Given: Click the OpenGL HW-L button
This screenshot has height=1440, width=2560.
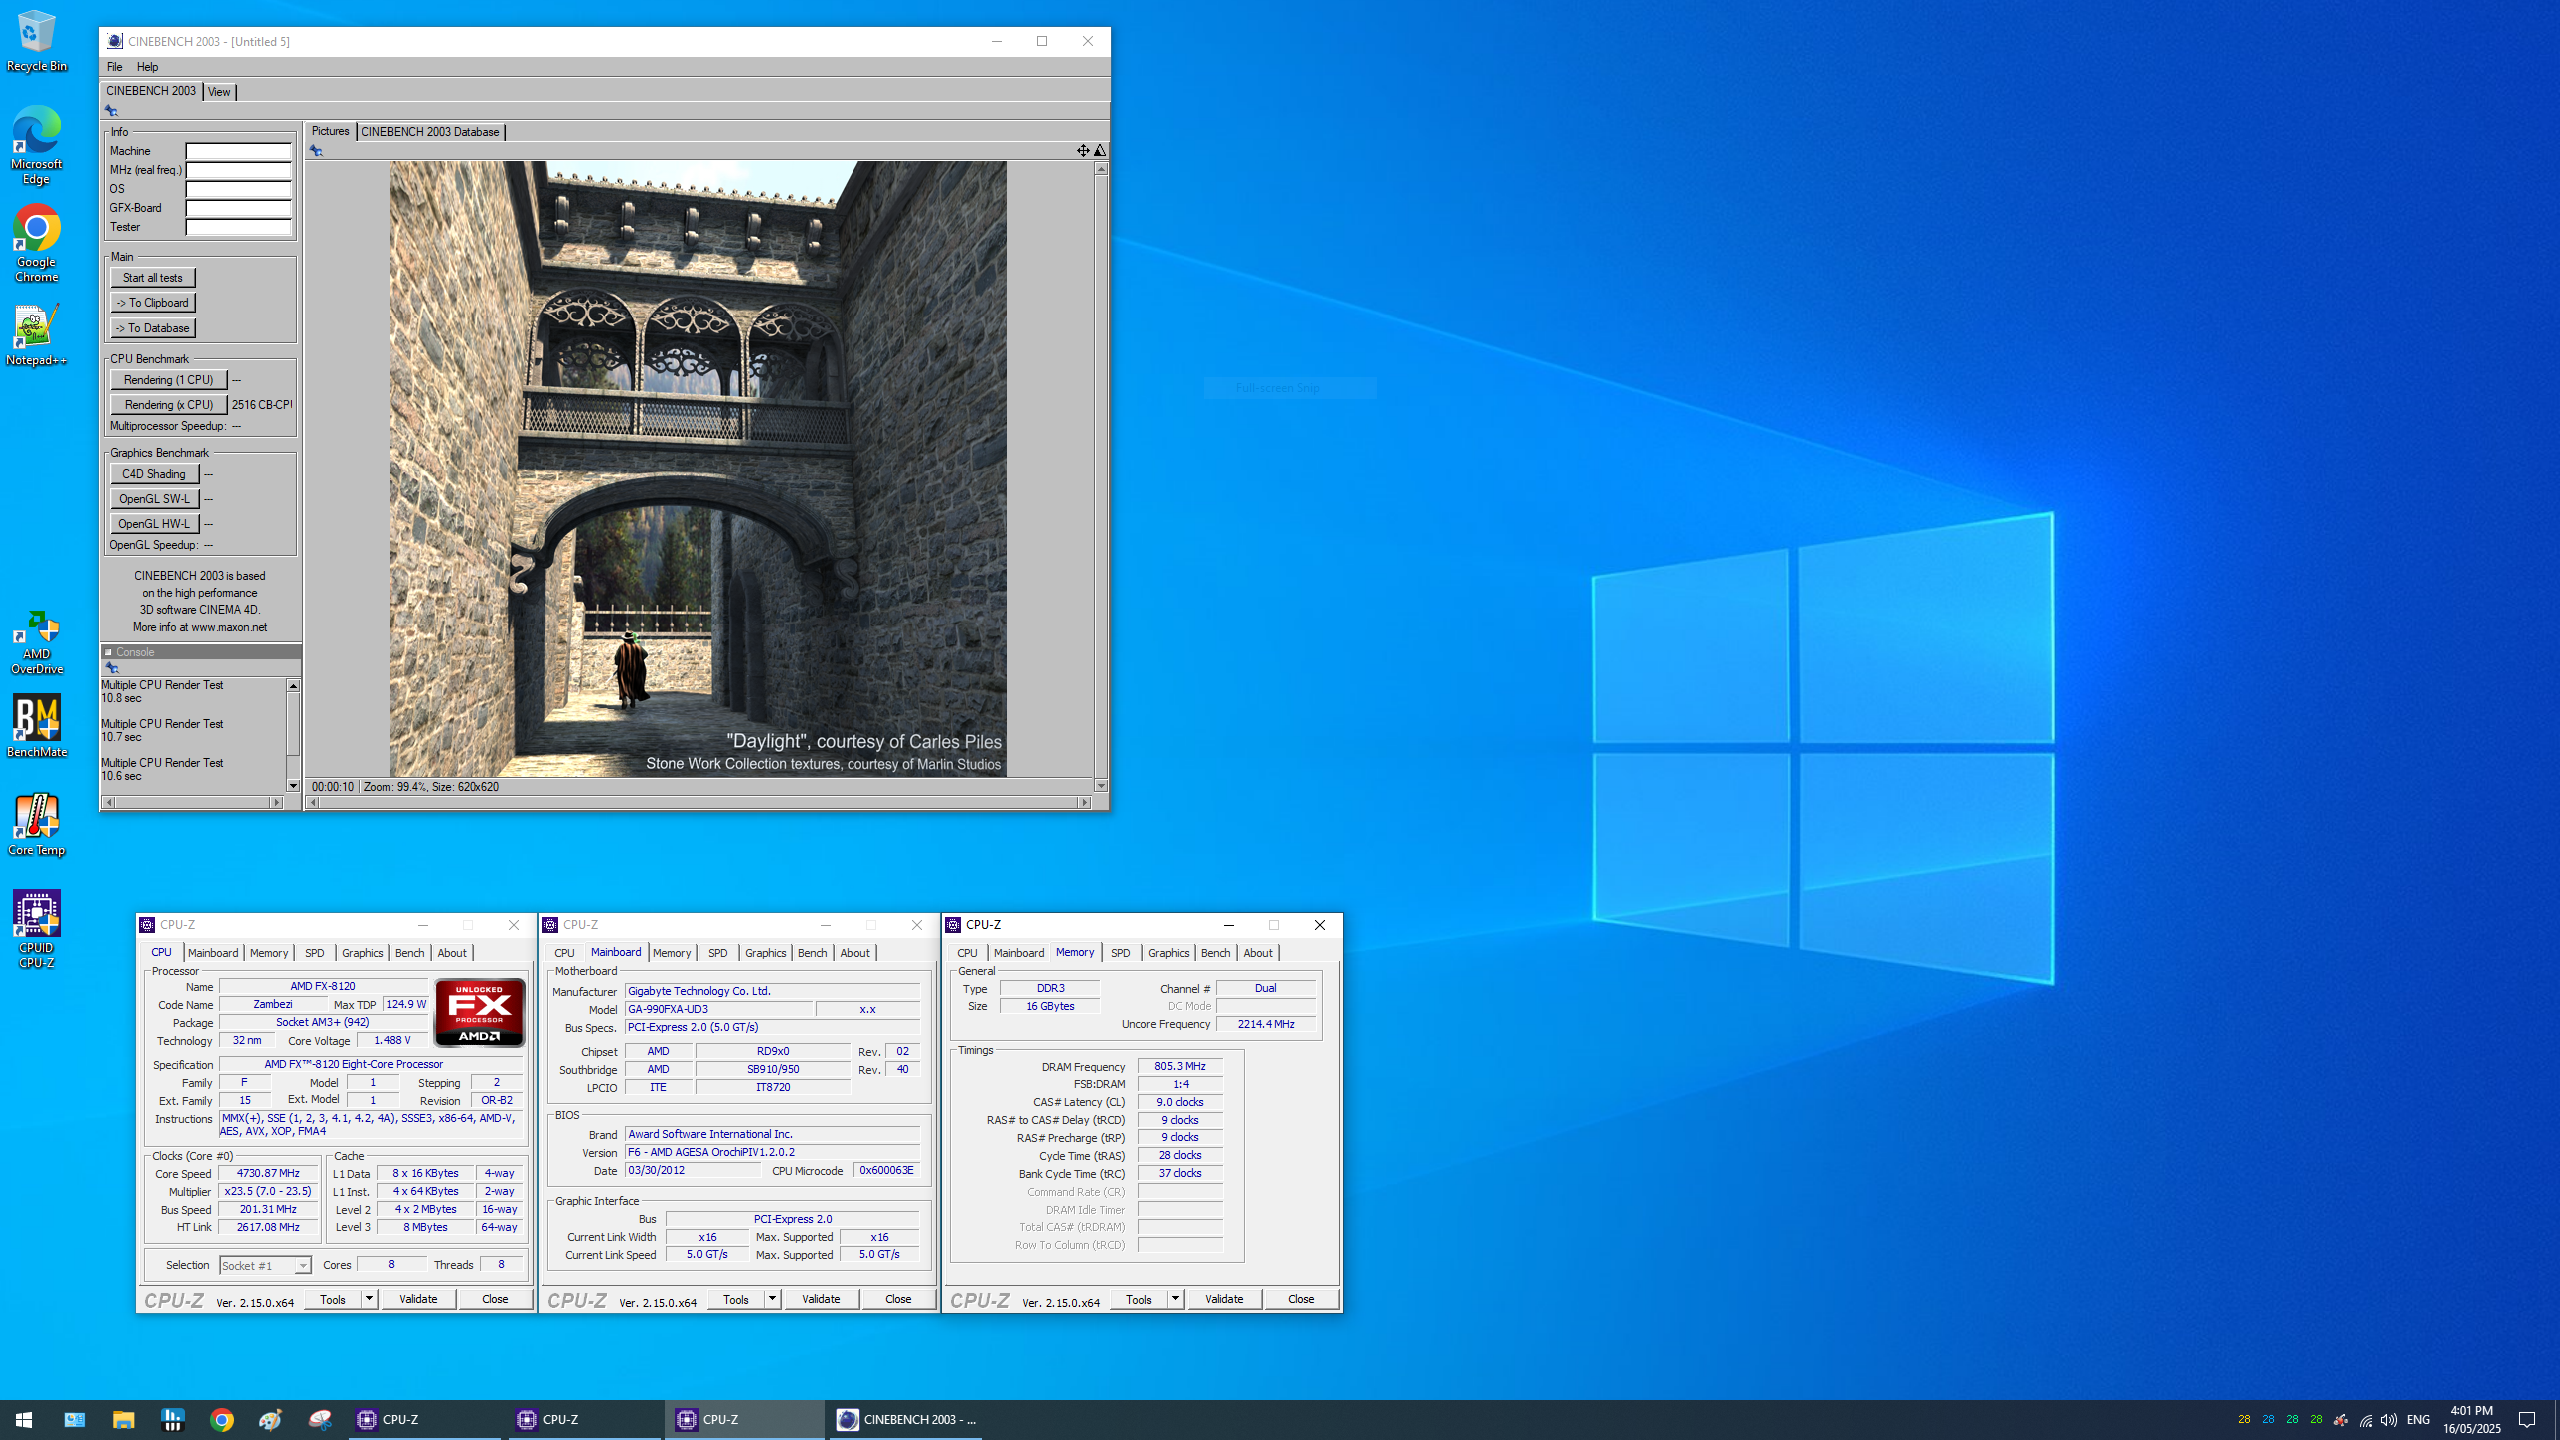Looking at the screenshot, I should (x=154, y=524).
